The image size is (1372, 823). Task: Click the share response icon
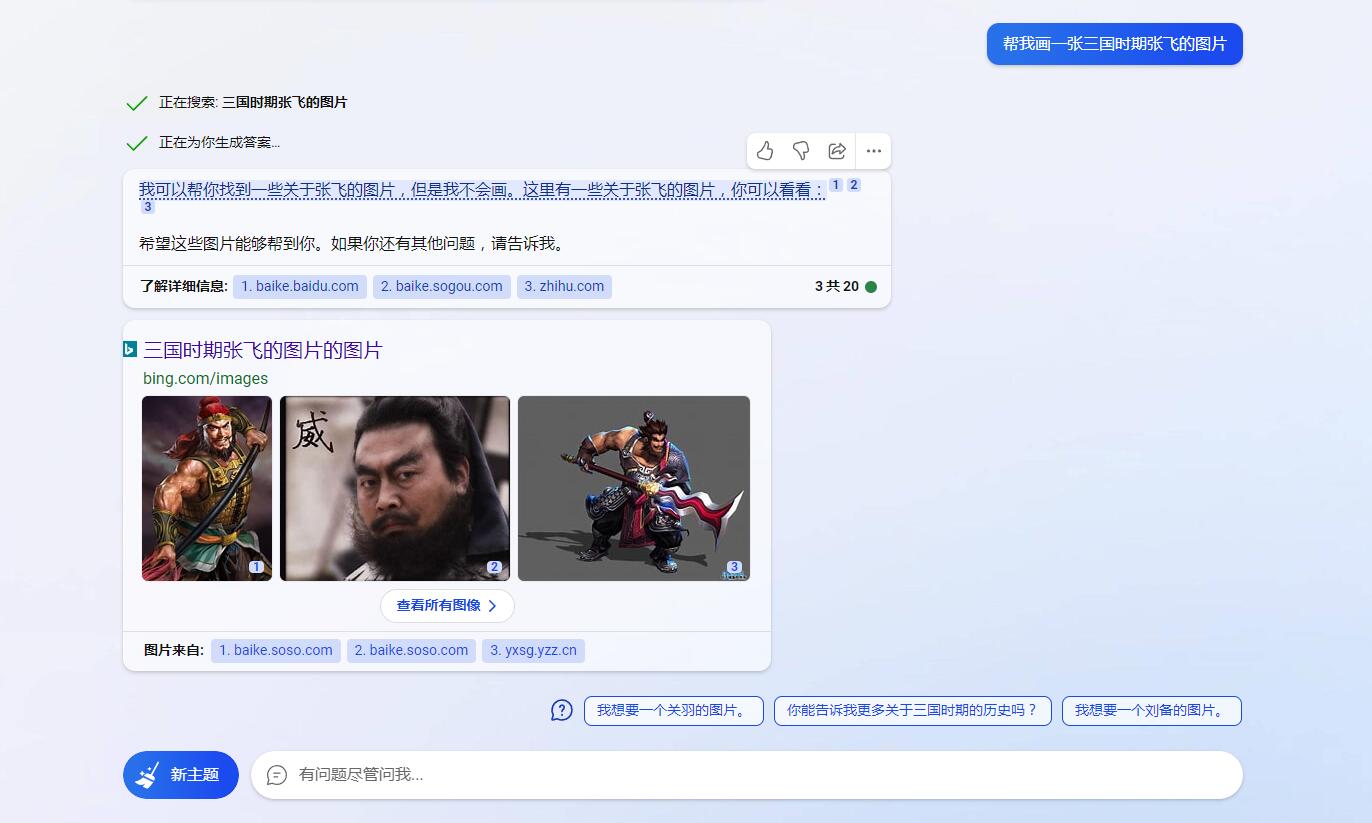(837, 151)
